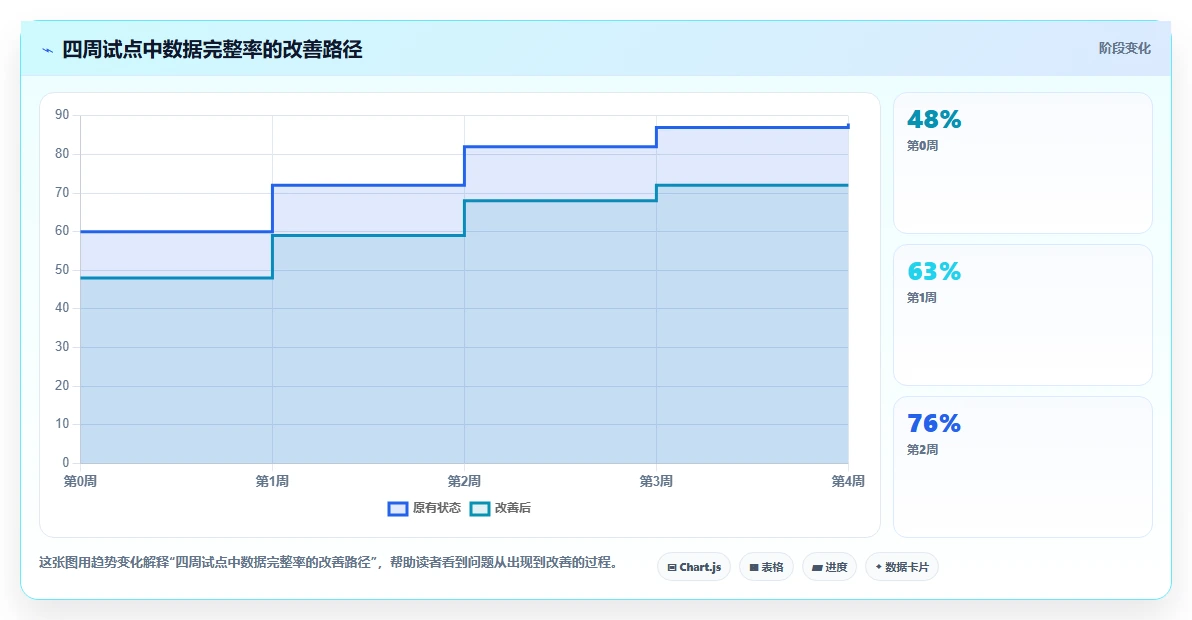1192x620 pixels.
Task: Click the 第0周 label under 48%
Action: 922,146
